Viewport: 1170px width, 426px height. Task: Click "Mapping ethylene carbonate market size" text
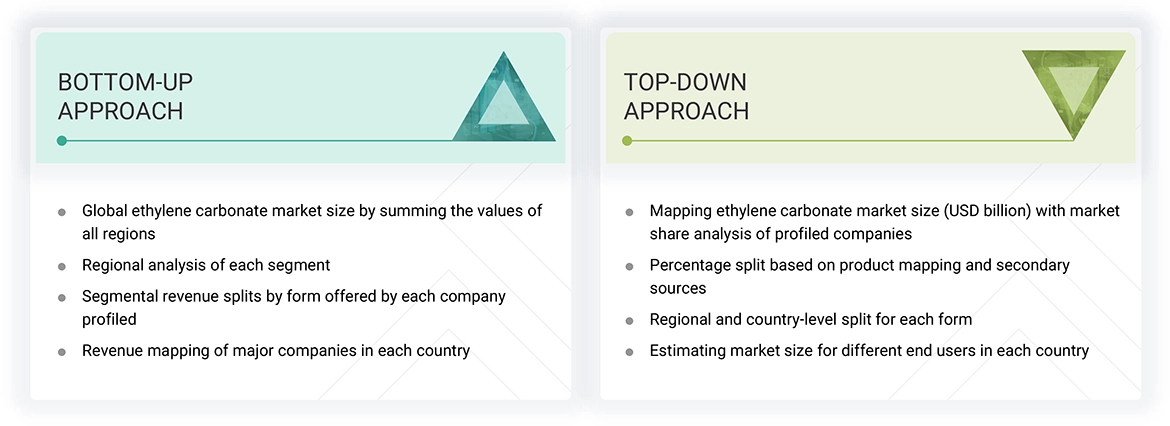pyautogui.click(x=884, y=211)
